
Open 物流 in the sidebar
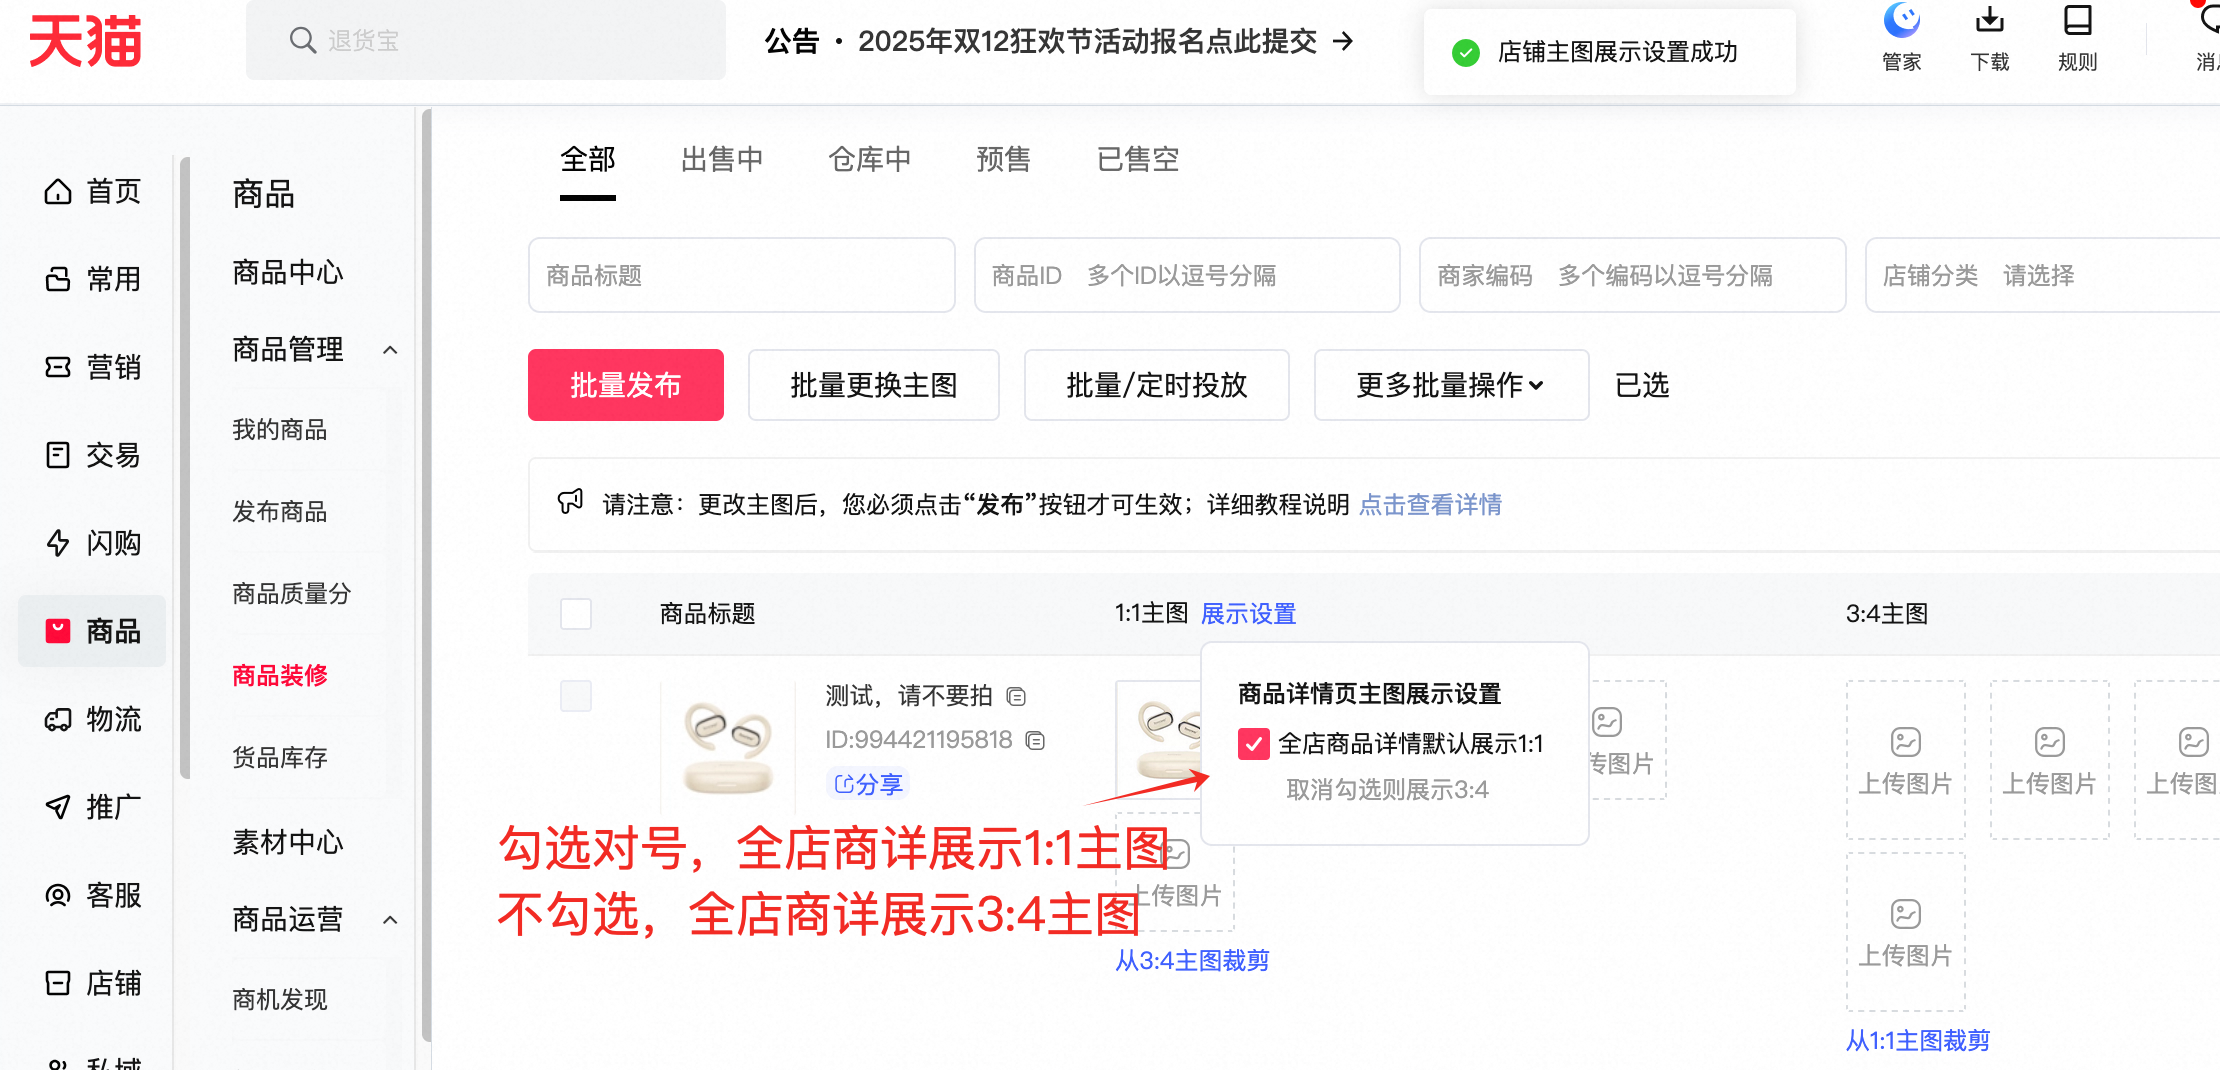[x=93, y=719]
